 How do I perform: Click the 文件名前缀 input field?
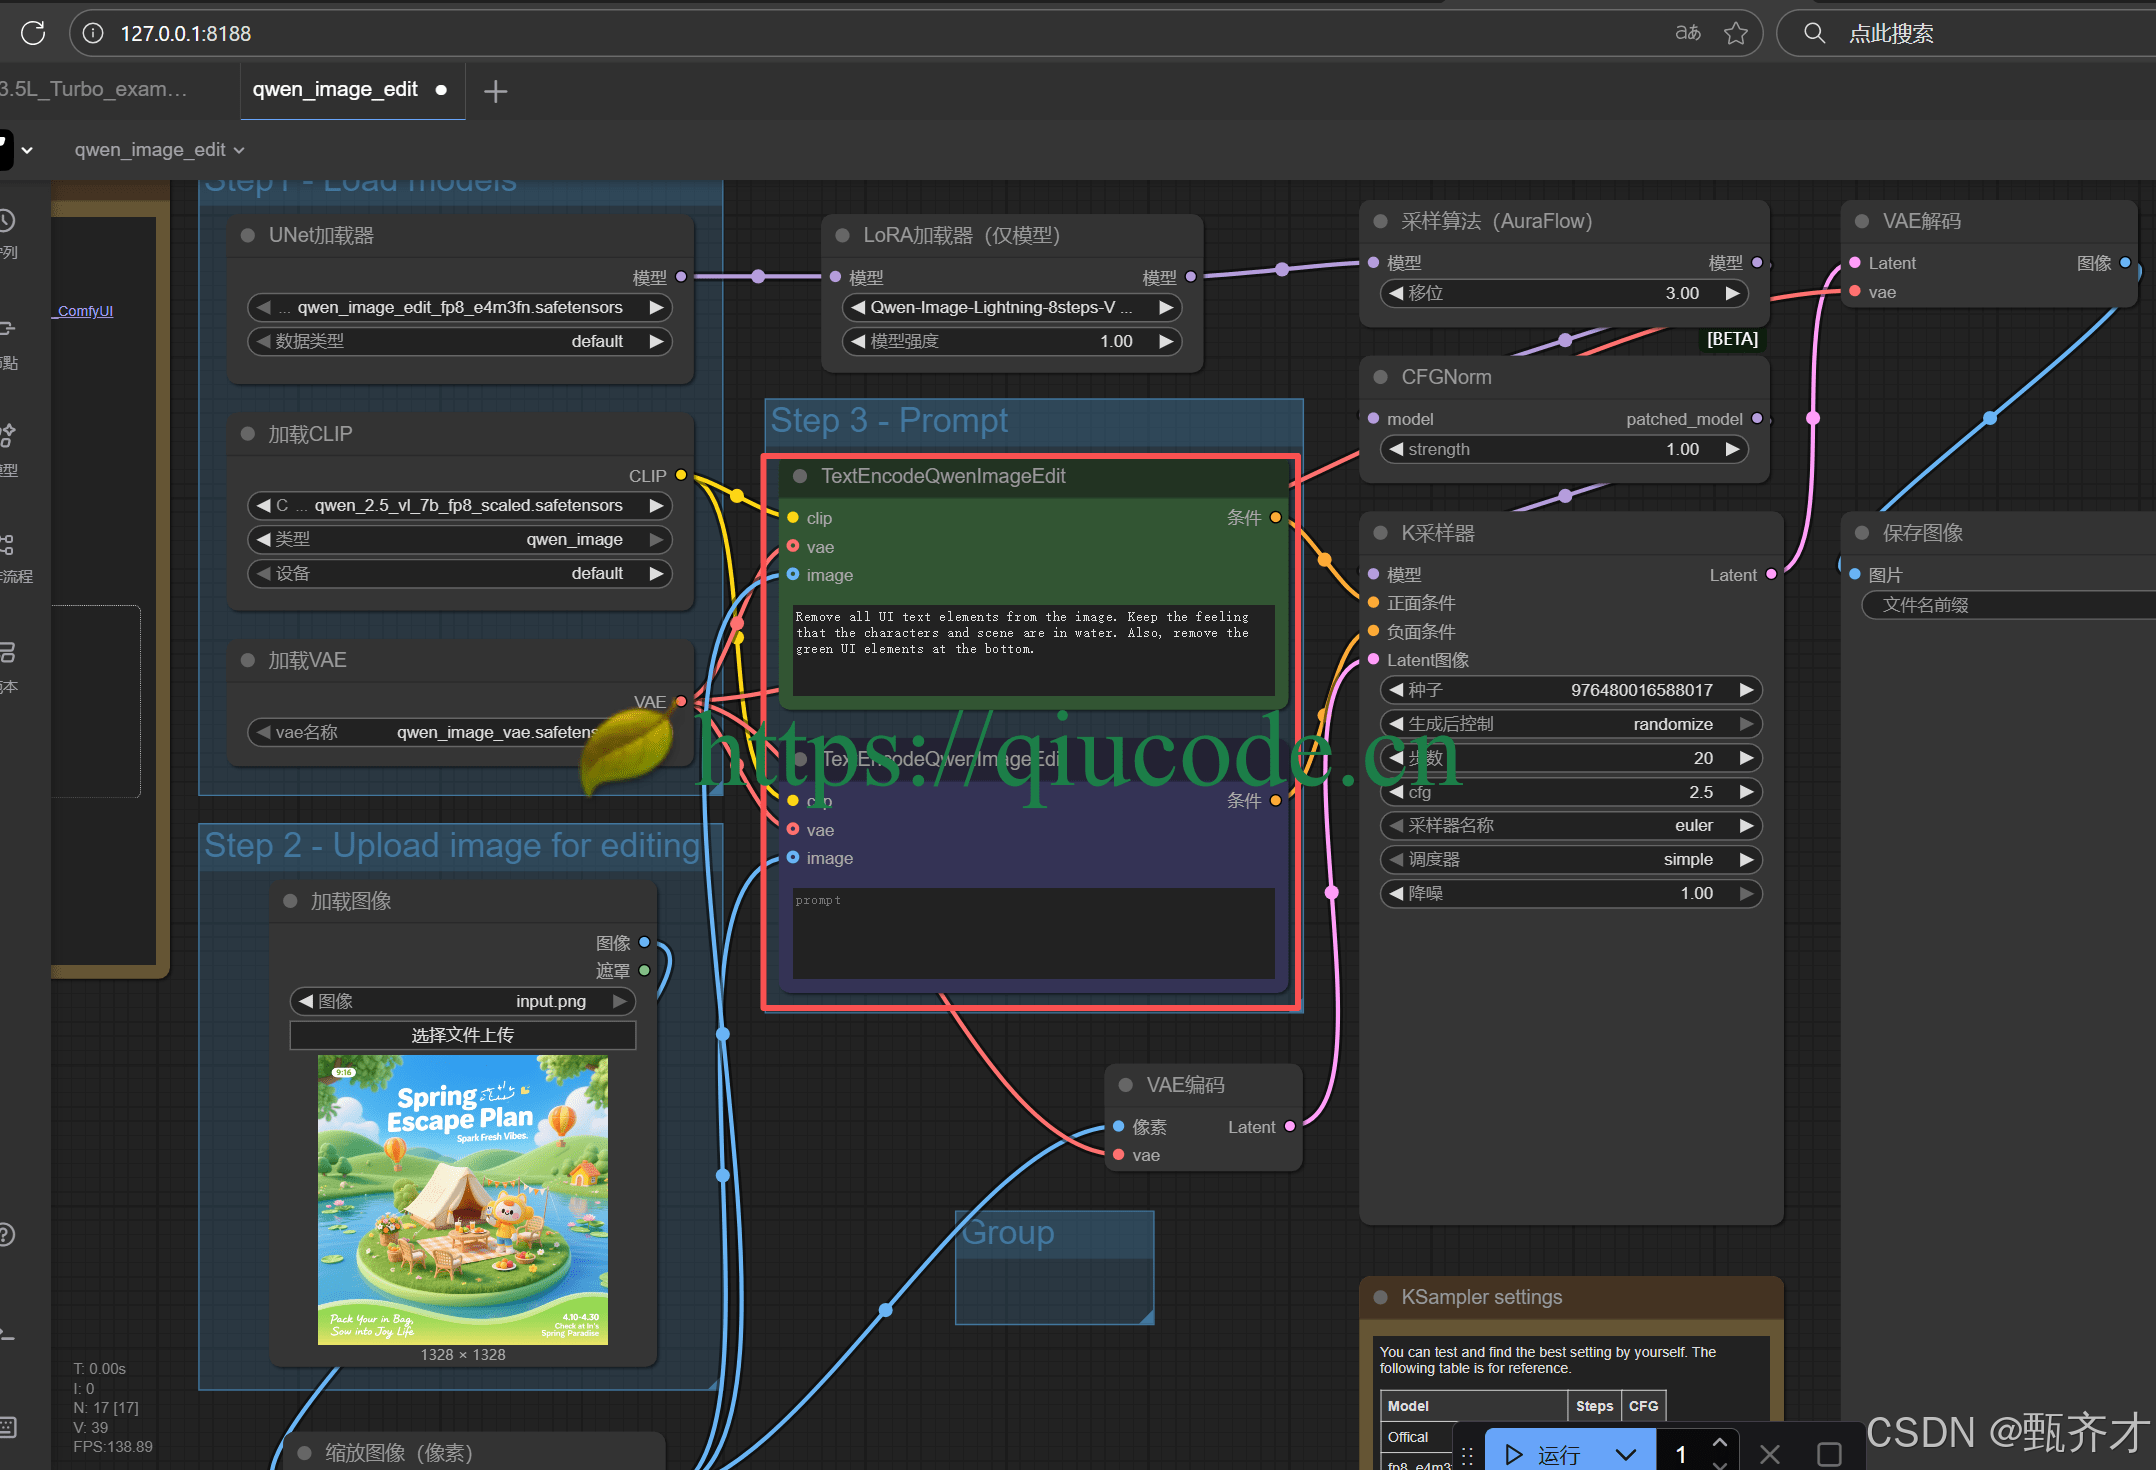[2008, 605]
